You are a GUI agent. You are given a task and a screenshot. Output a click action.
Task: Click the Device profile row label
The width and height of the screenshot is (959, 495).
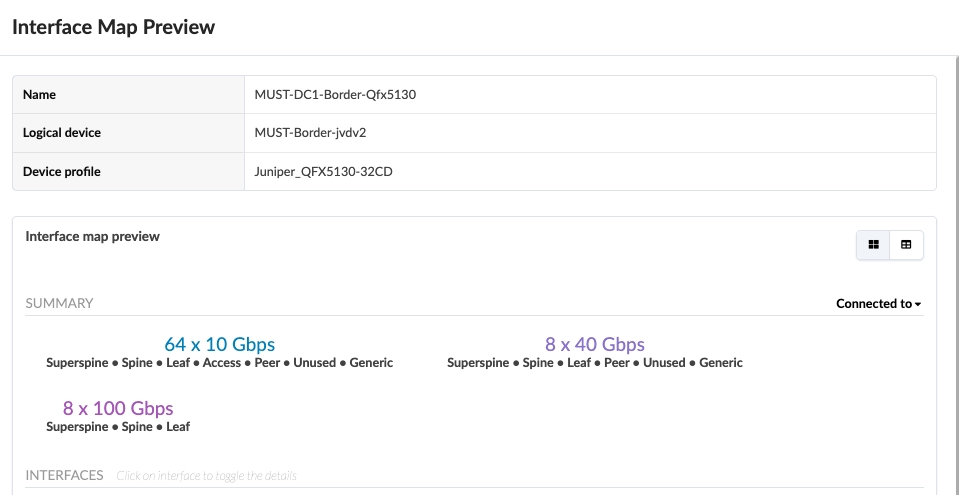(x=62, y=171)
